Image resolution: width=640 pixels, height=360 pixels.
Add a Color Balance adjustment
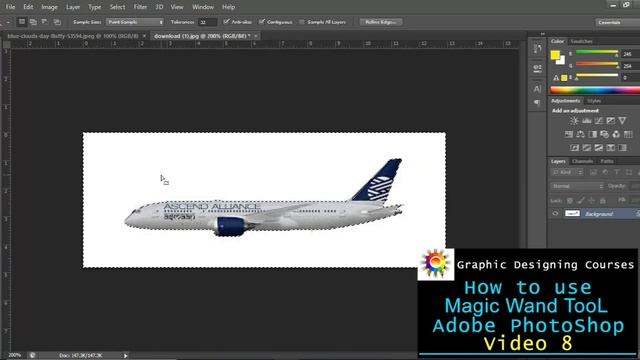click(x=580, y=134)
